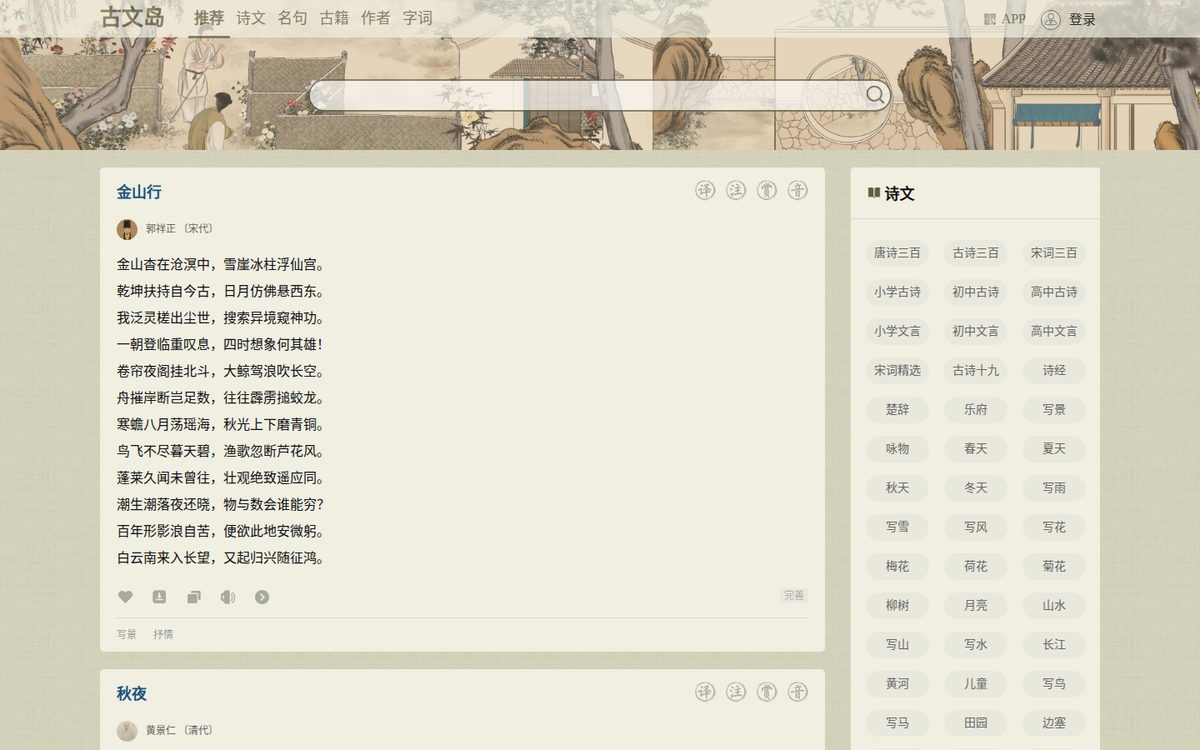Show appreciation (赏) for 秋夜
Image resolution: width=1200 pixels, height=750 pixels.
point(767,692)
